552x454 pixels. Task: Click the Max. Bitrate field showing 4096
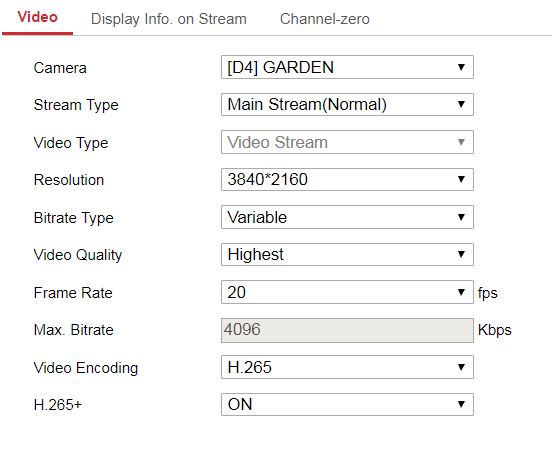(347, 330)
